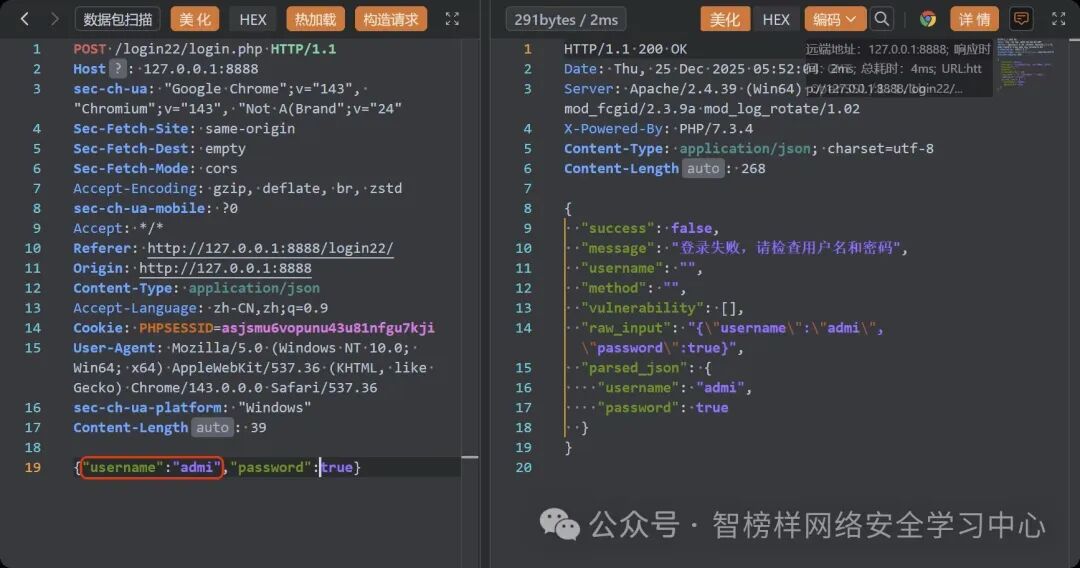The image size is (1080, 568).
Task: Expand request panel to fullscreen
Action: [x=452, y=19]
